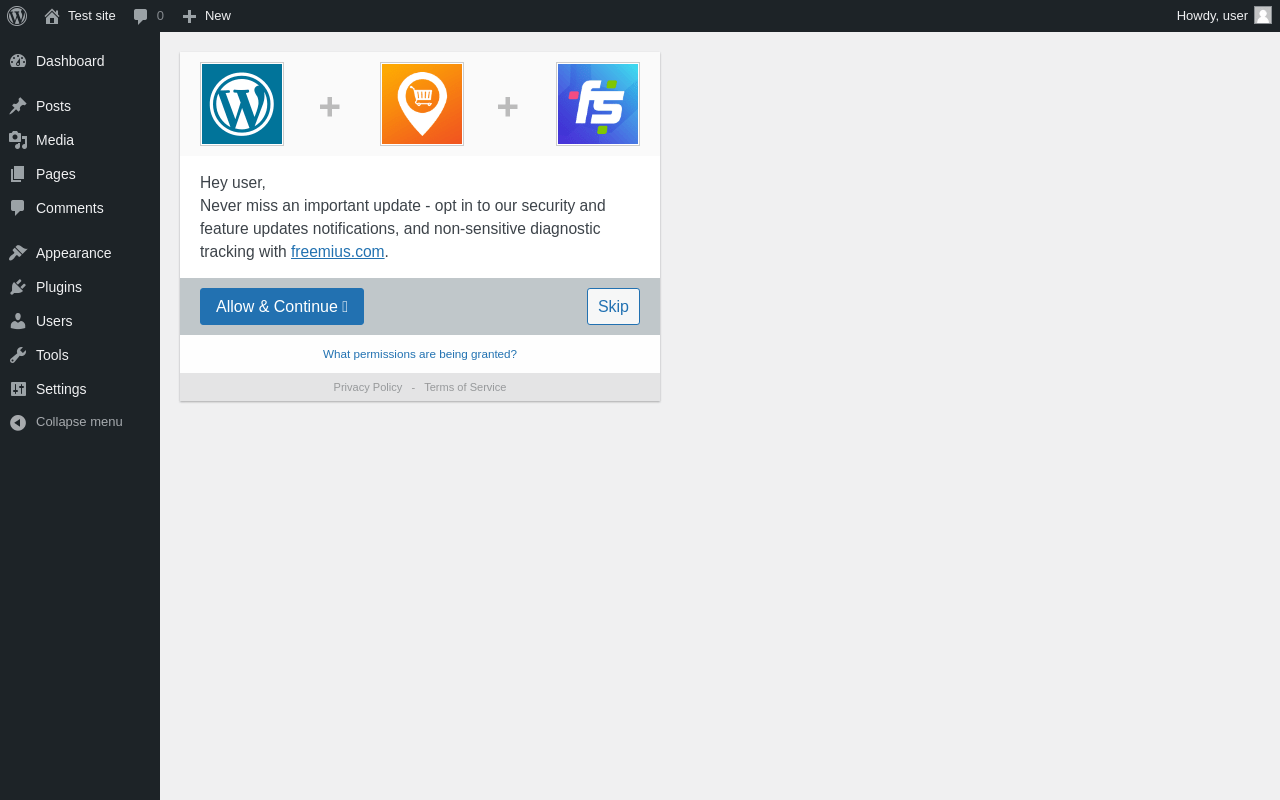Open the Howdy, user account menu
This screenshot has height=800, width=1280.
(x=1223, y=16)
